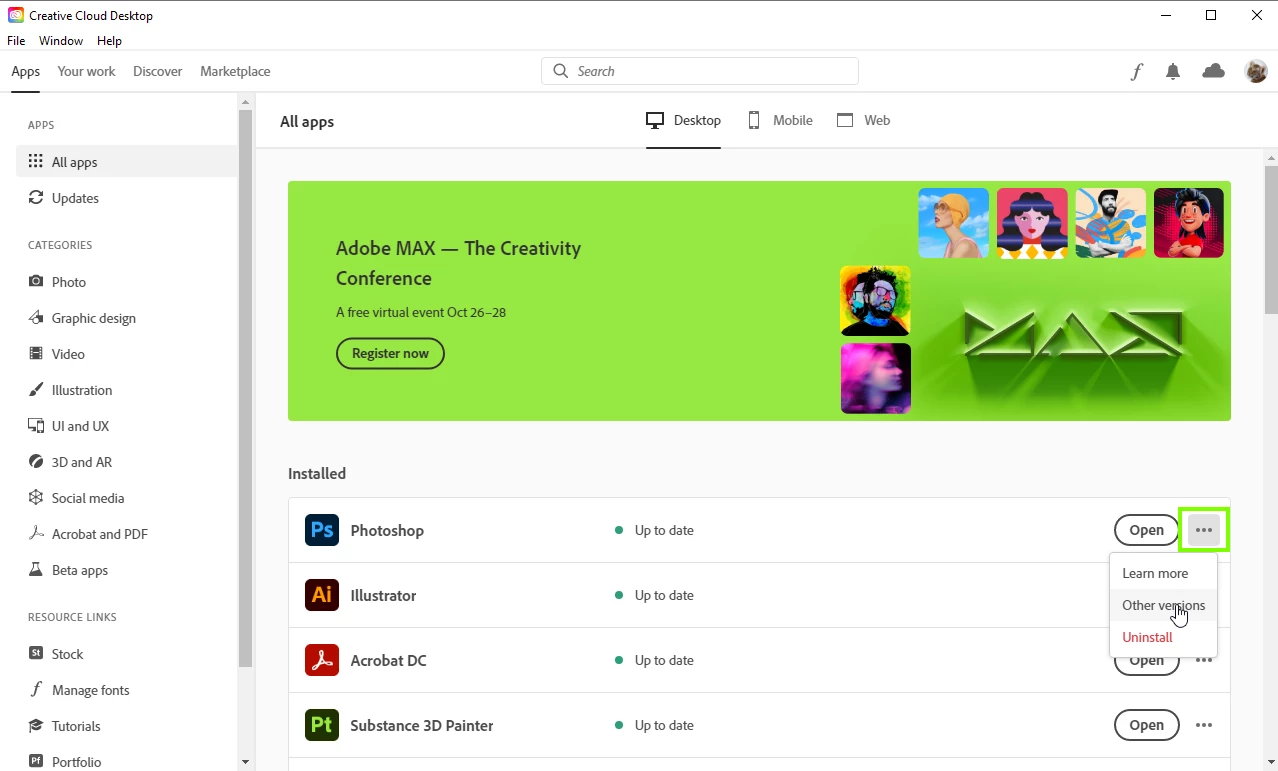
Task: Check cloud sync status icon
Action: click(x=1213, y=71)
